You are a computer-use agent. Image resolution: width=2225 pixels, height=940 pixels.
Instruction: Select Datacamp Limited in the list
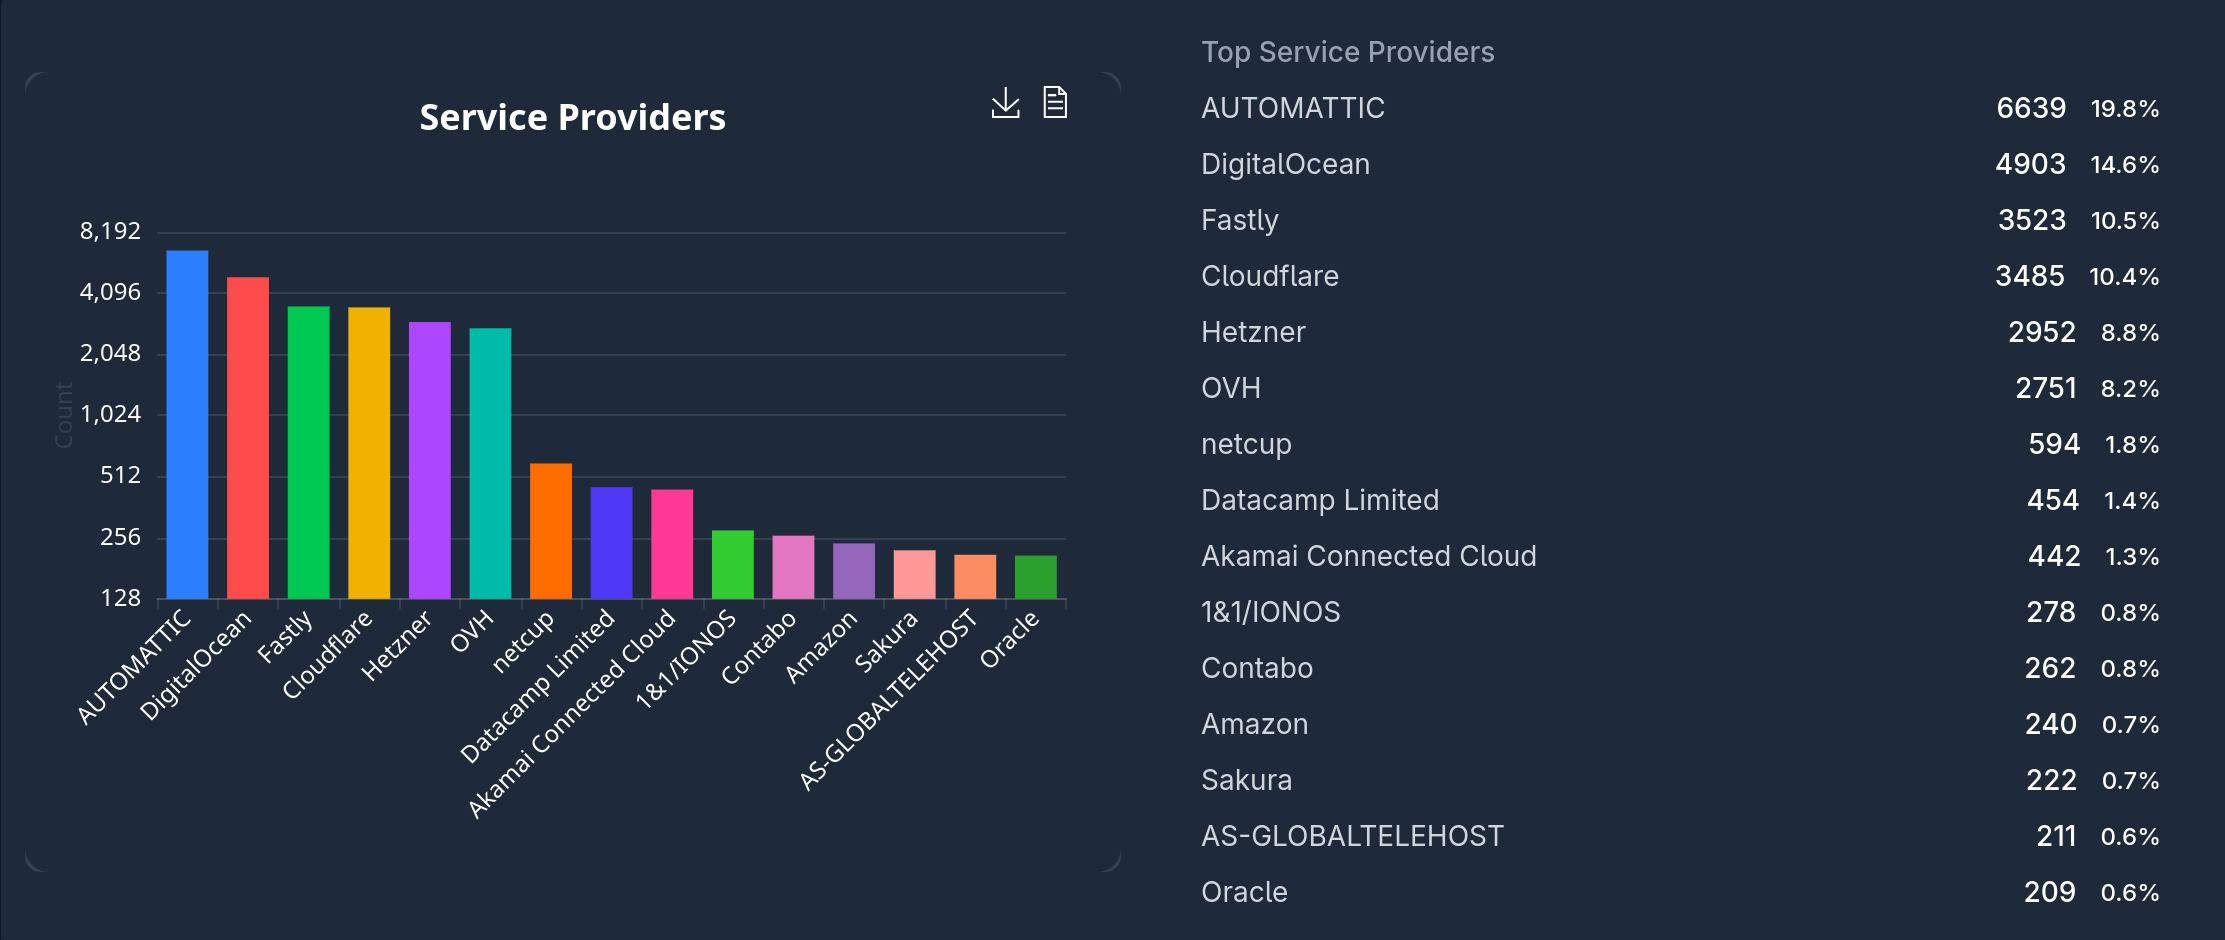tap(1319, 500)
